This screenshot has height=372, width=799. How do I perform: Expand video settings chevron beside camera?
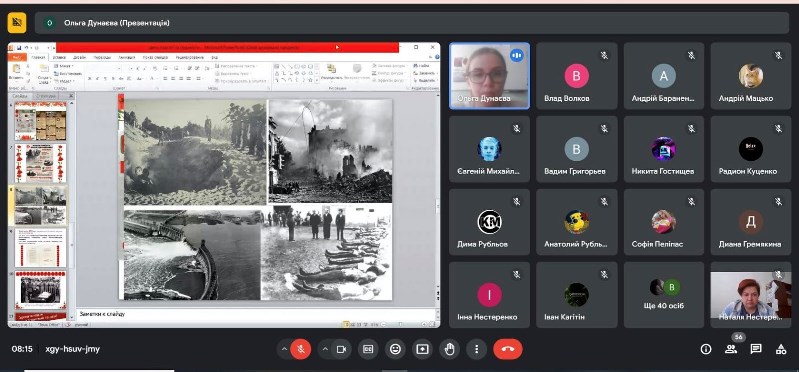click(x=325, y=349)
